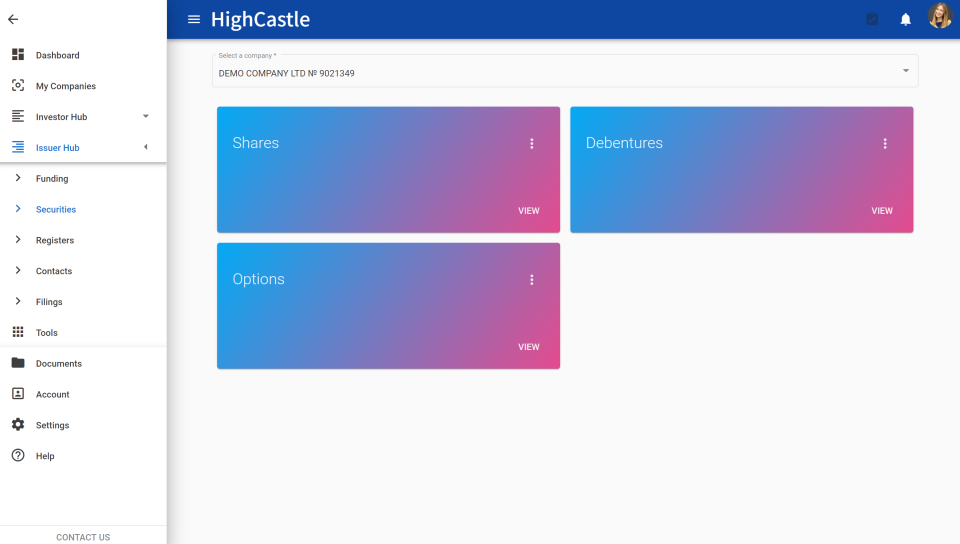The height and width of the screenshot is (544, 960).
Task: Open the Select a company dropdown
Action: (x=565, y=71)
